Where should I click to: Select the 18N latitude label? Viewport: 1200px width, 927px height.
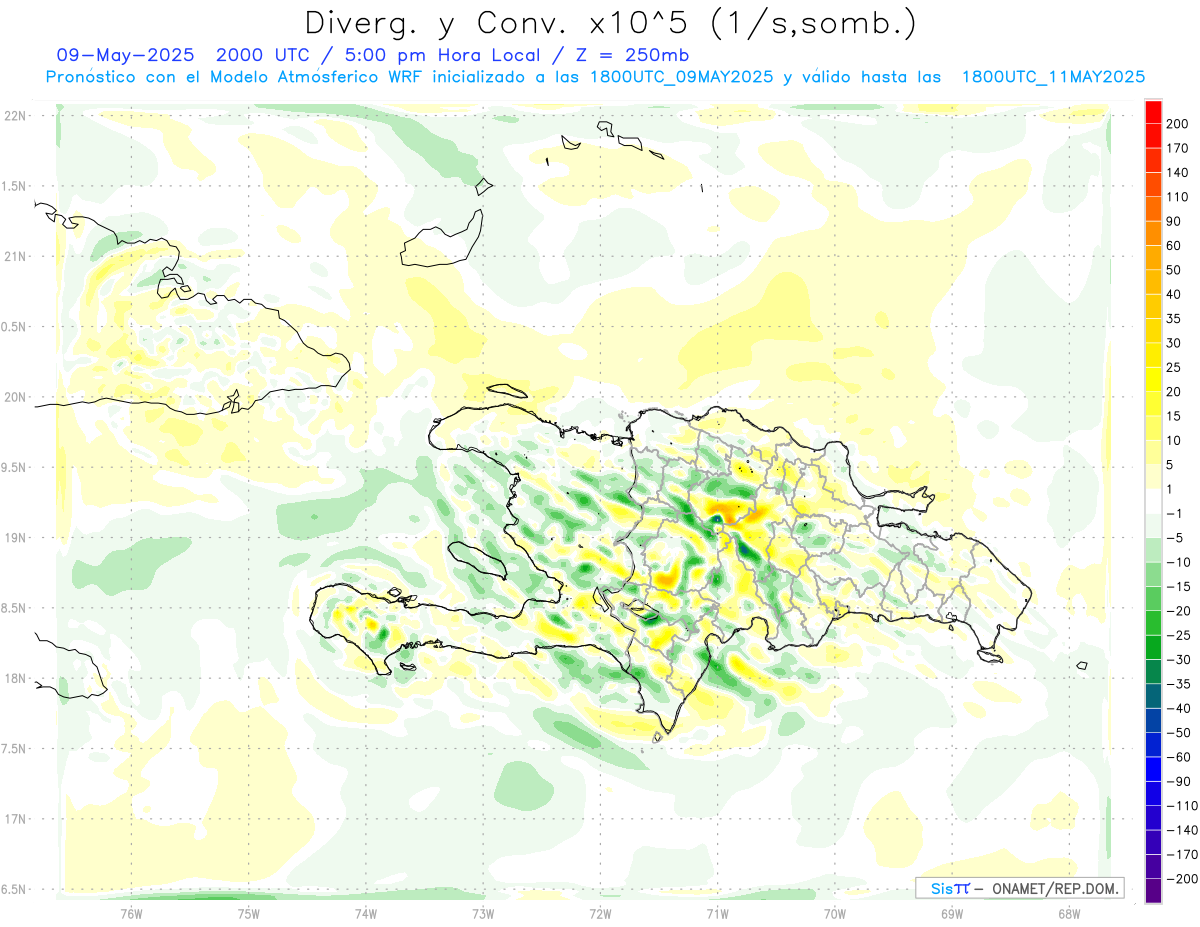pyautogui.click(x=14, y=679)
